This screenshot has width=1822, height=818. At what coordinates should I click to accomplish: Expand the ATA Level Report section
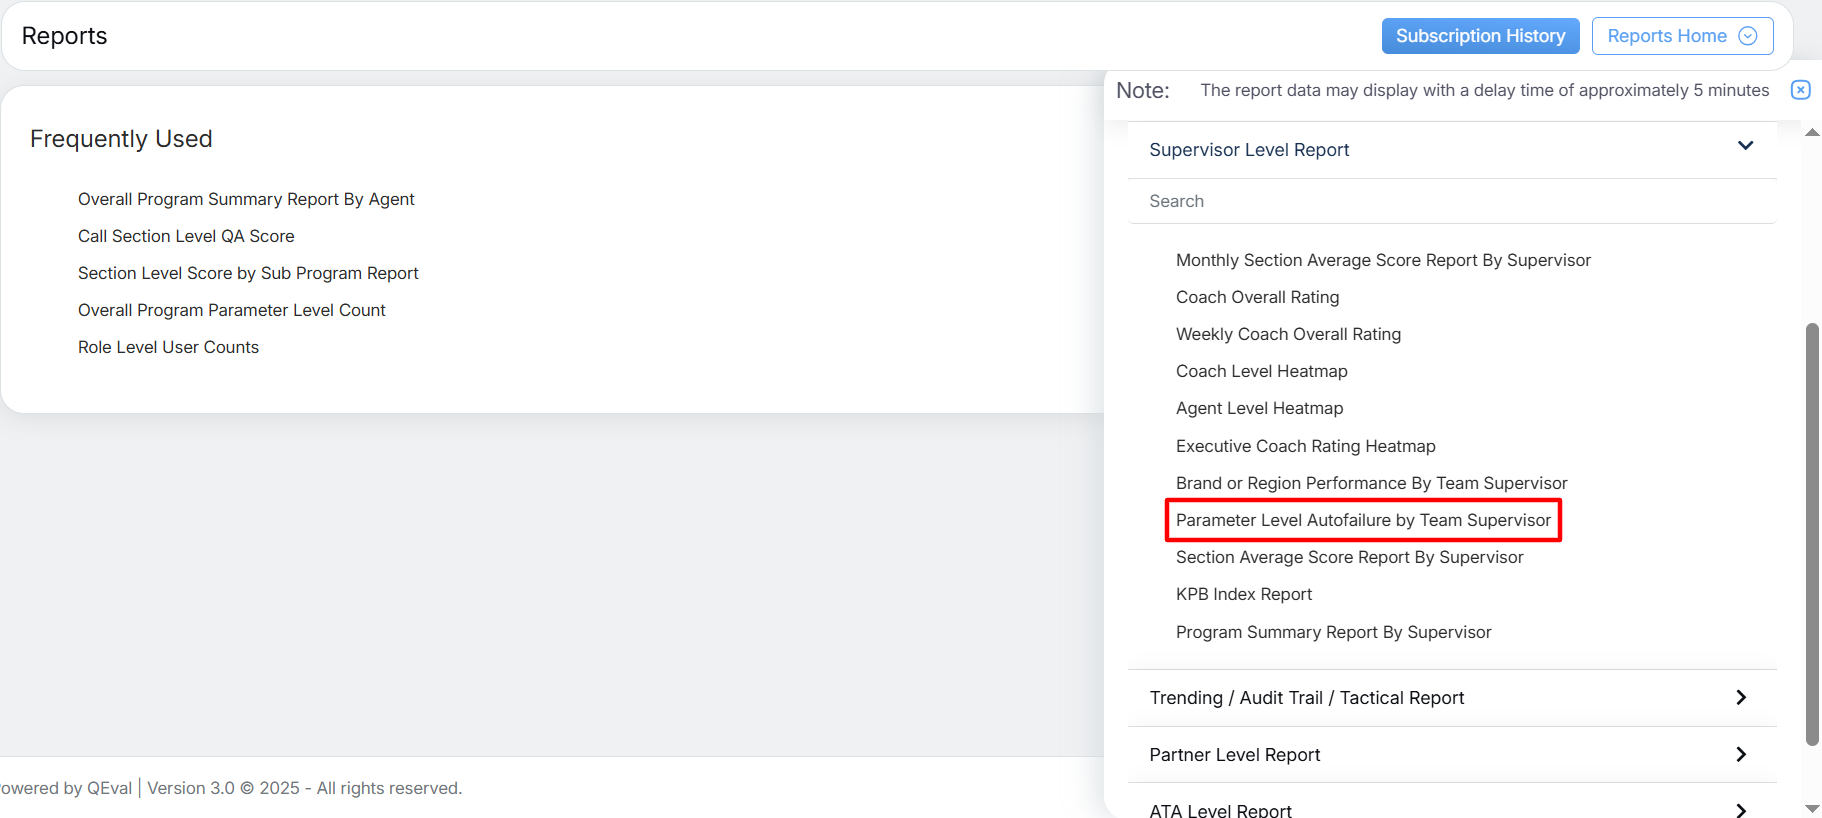[1741, 809]
